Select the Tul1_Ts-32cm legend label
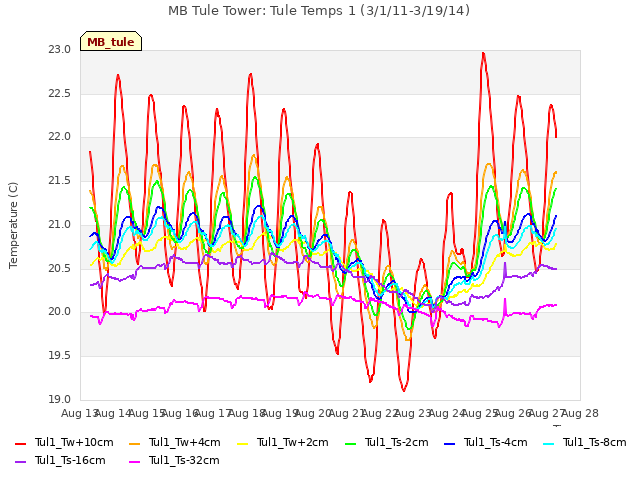Screen dimensions: 640x480 [x=184, y=460]
